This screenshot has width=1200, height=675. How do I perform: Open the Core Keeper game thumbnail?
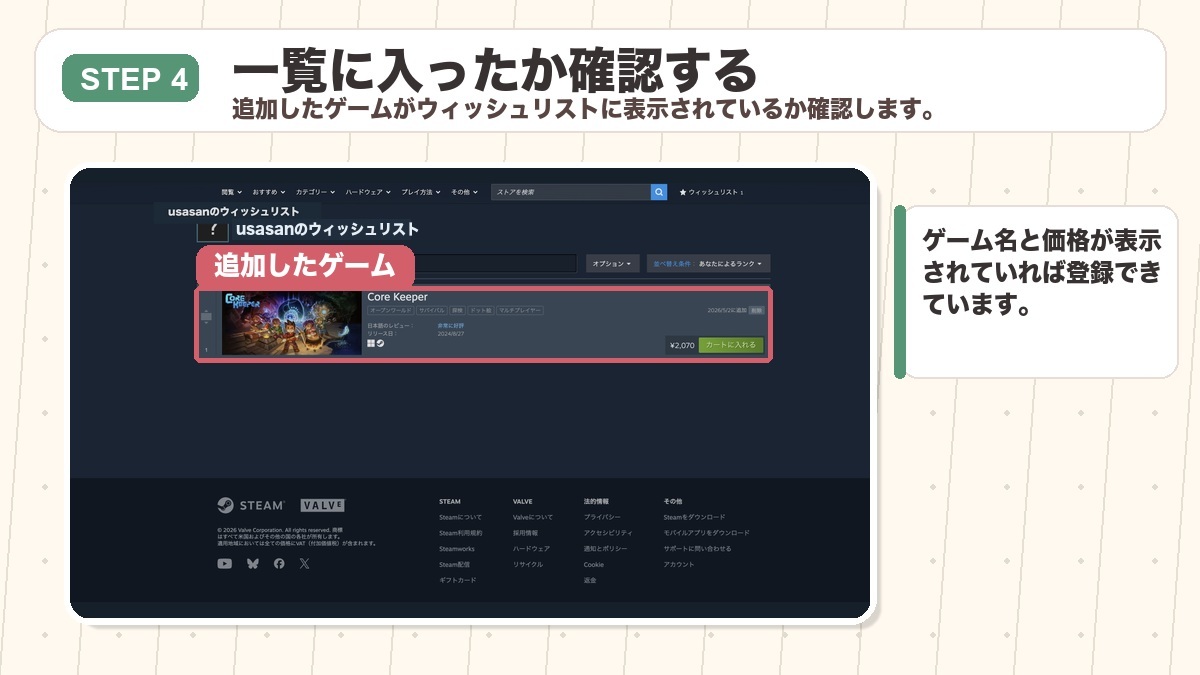click(291, 322)
